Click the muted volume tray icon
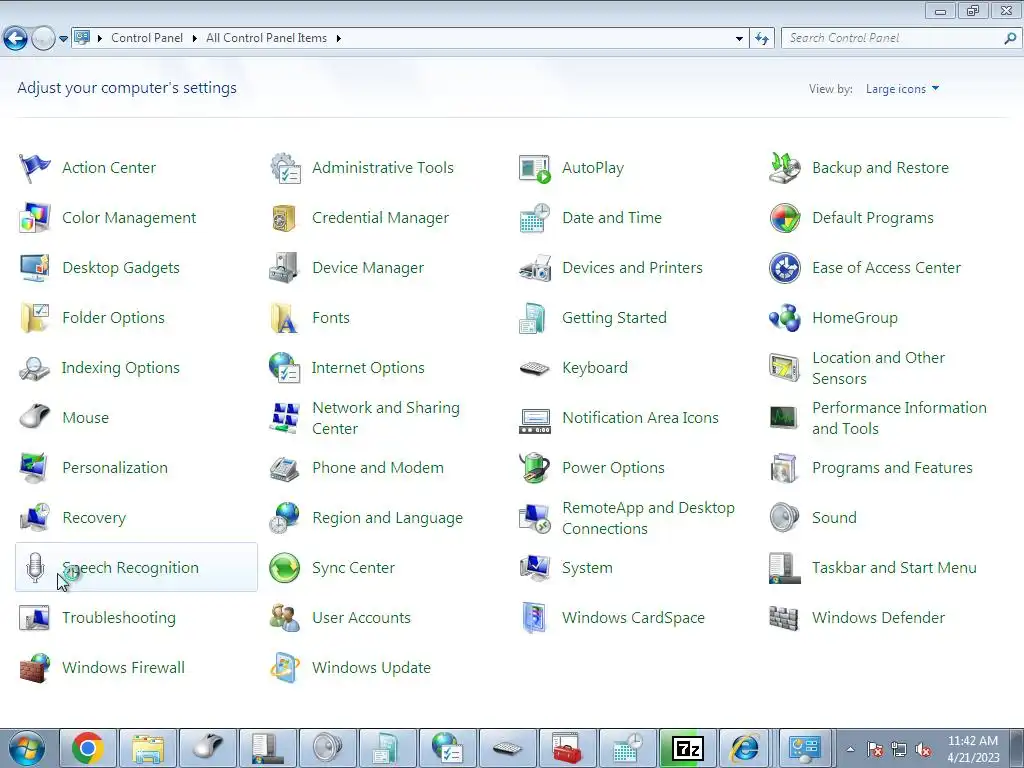This screenshot has height=768, width=1024. [x=923, y=750]
